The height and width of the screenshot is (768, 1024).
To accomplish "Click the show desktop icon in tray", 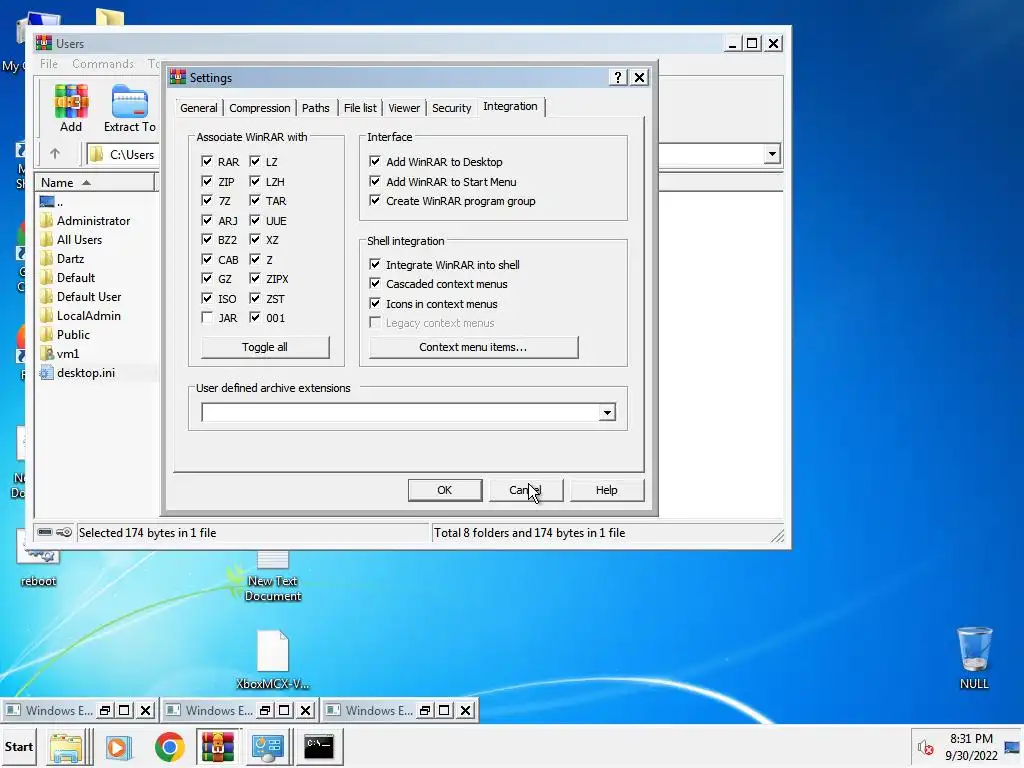I will [x=1012, y=747].
